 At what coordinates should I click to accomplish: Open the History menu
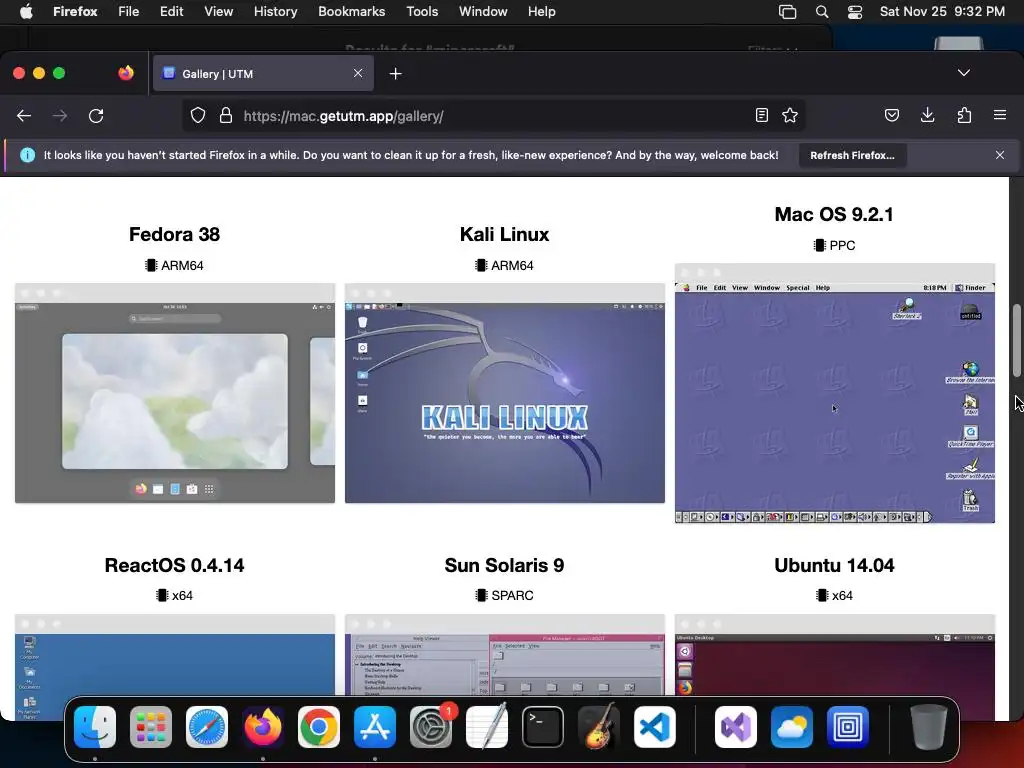276,11
